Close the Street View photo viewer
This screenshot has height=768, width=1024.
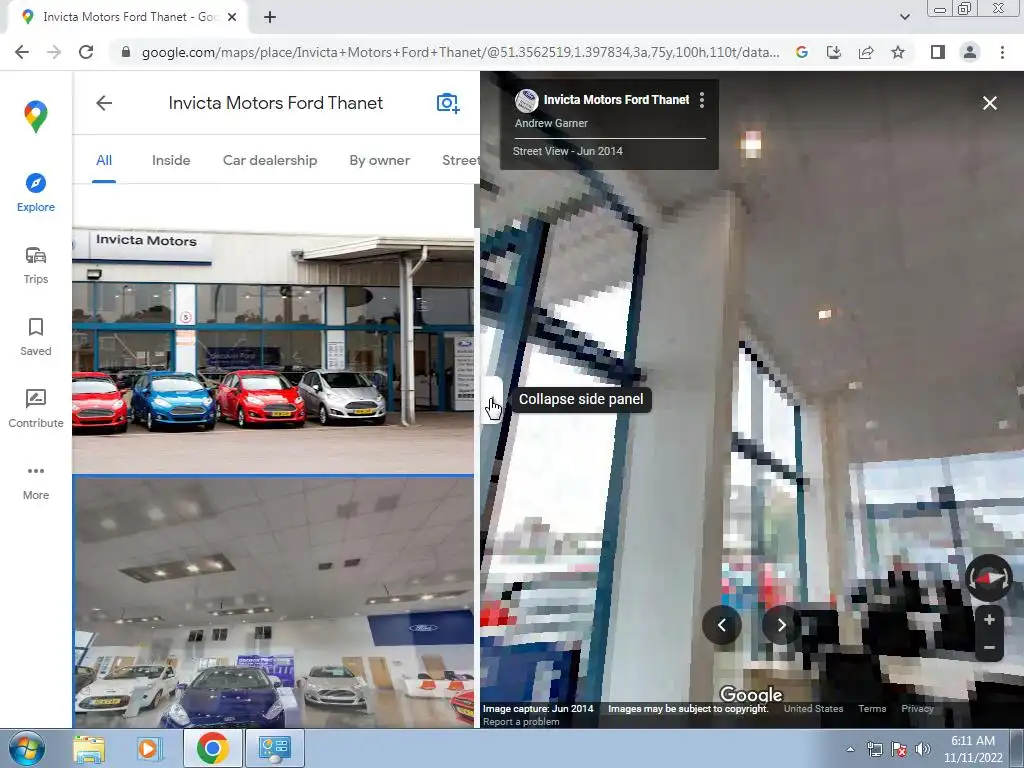(989, 103)
